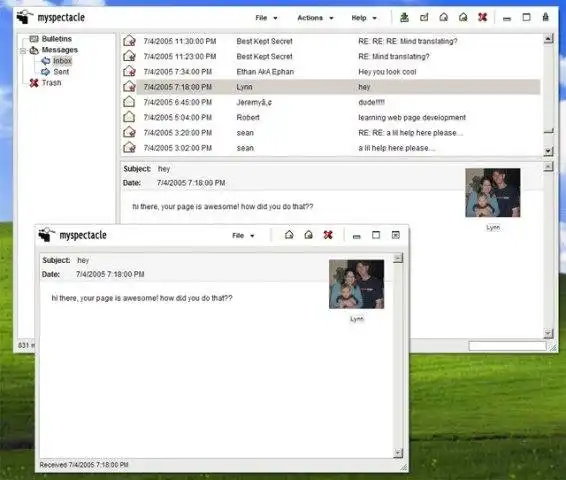Click scroll-up arrow in the message window
Screen dimensions: 566x480
tap(398, 258)
